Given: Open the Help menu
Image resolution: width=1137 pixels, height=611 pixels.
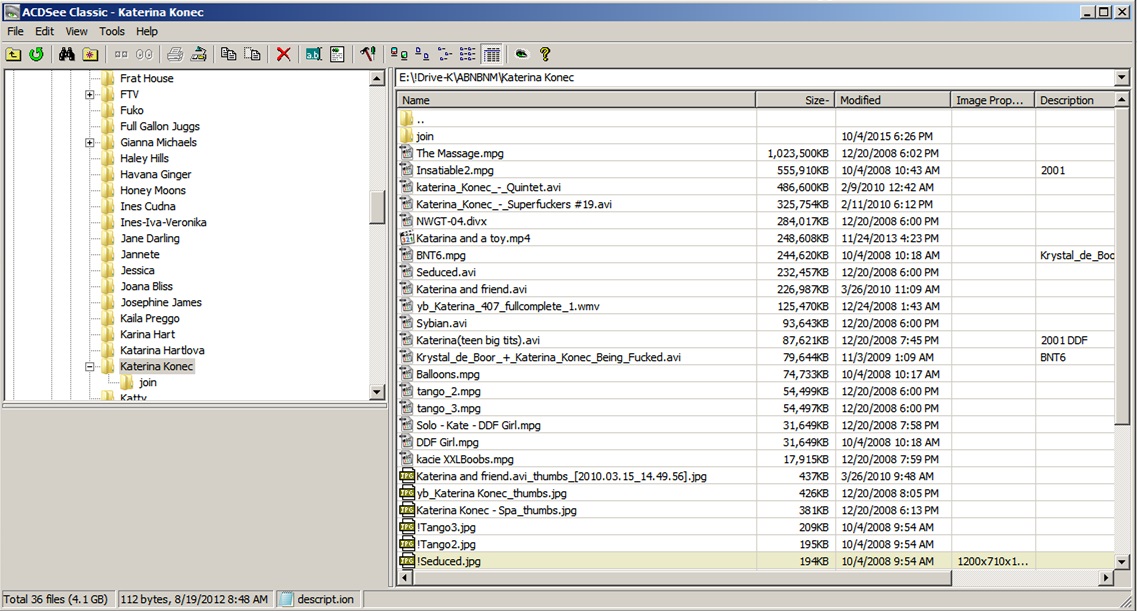Looking at the screenshot, I should tap(146, 31).
